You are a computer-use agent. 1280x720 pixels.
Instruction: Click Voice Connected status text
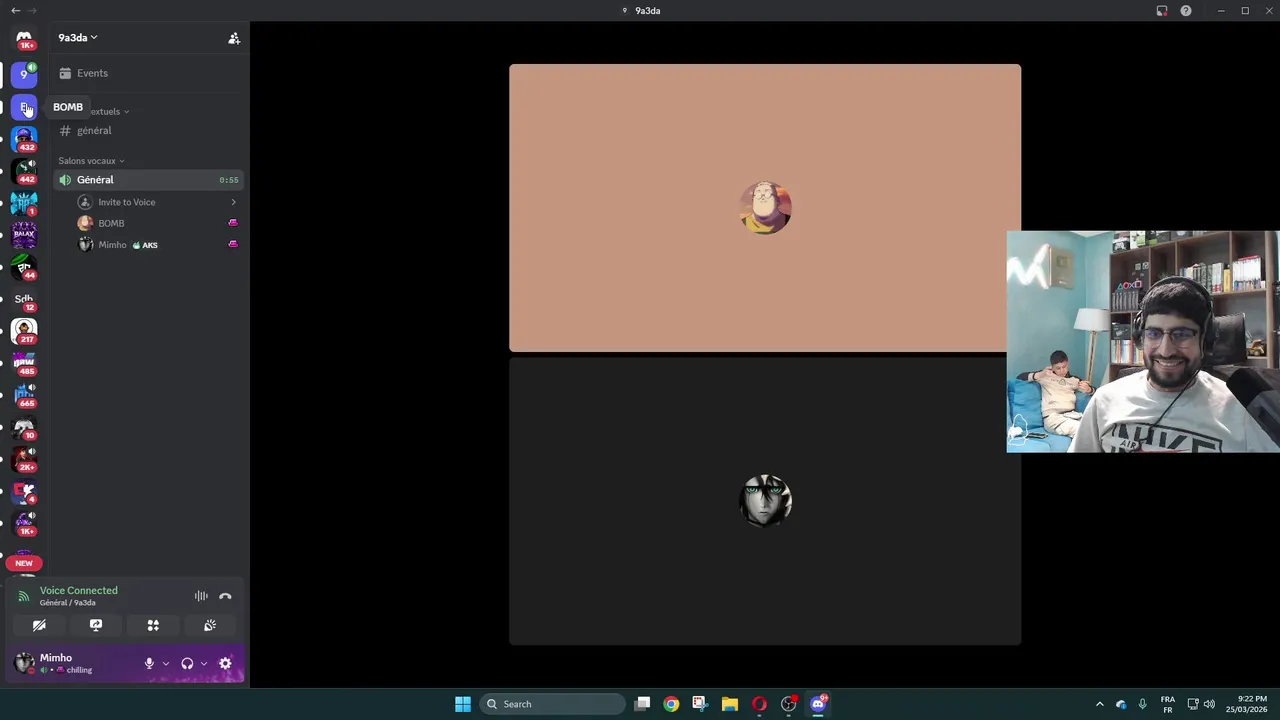pyautogui.click(x=78, y=590)
